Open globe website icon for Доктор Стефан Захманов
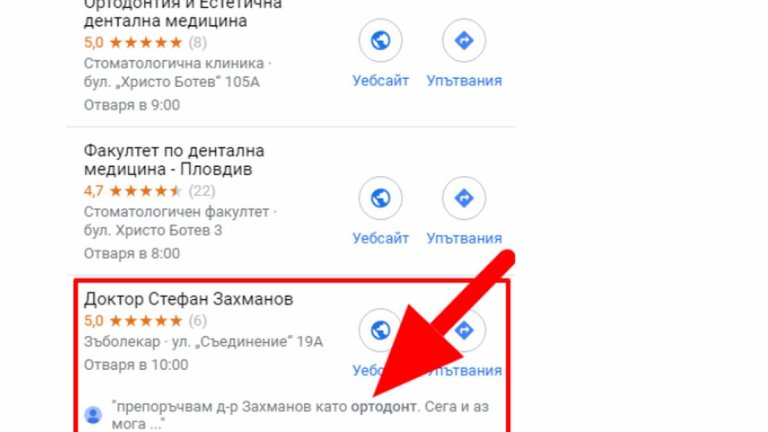This screenshot has height=432, width=768. point(380,330)
